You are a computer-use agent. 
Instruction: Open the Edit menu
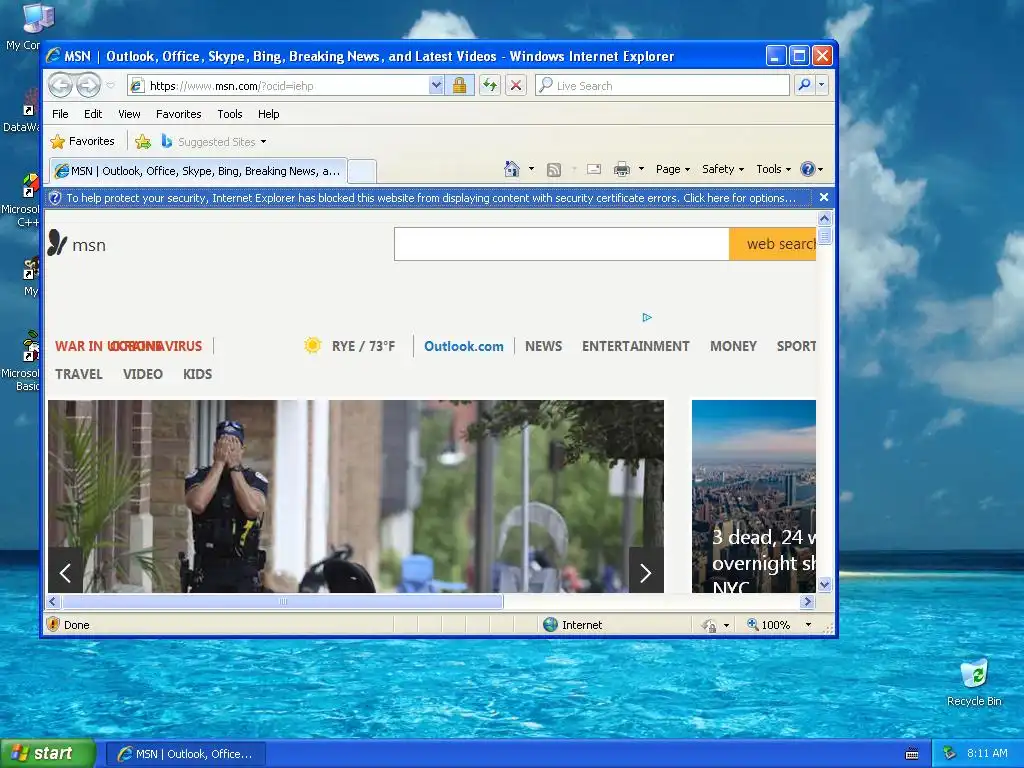[x=93, y=114]
